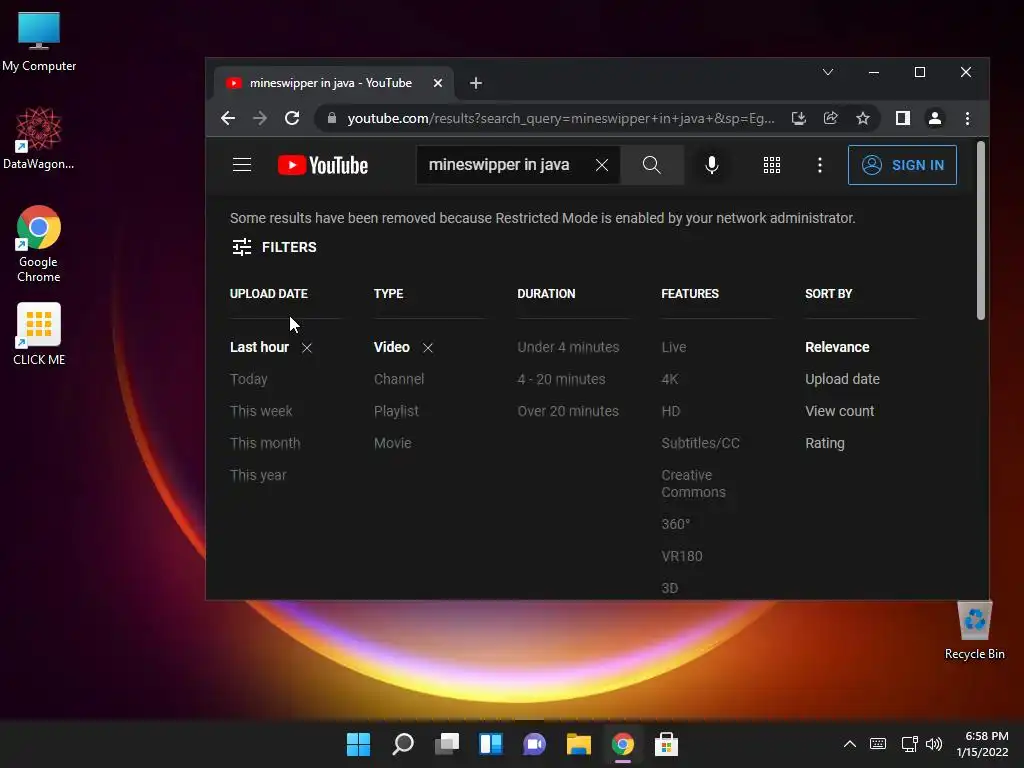This screenshot has height=768, width=1024.
Task: Remove the Last hour filter
Action: point(307,347)
